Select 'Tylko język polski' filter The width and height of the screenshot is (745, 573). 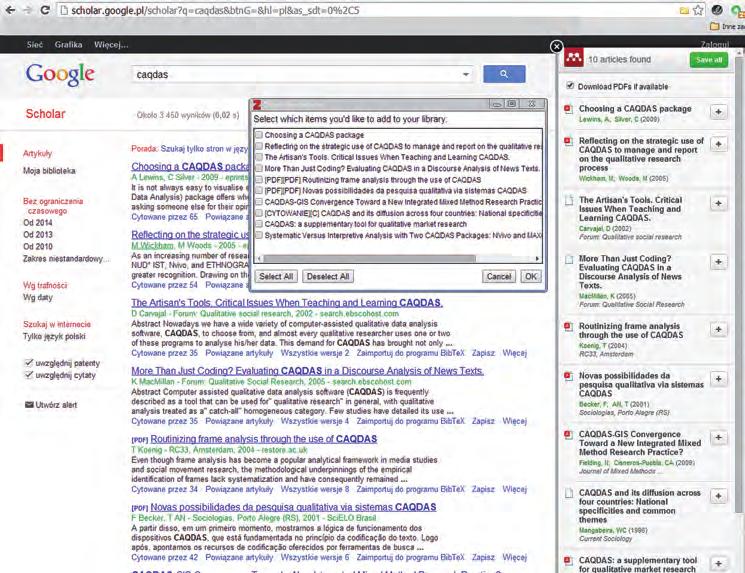coord(54,336)
